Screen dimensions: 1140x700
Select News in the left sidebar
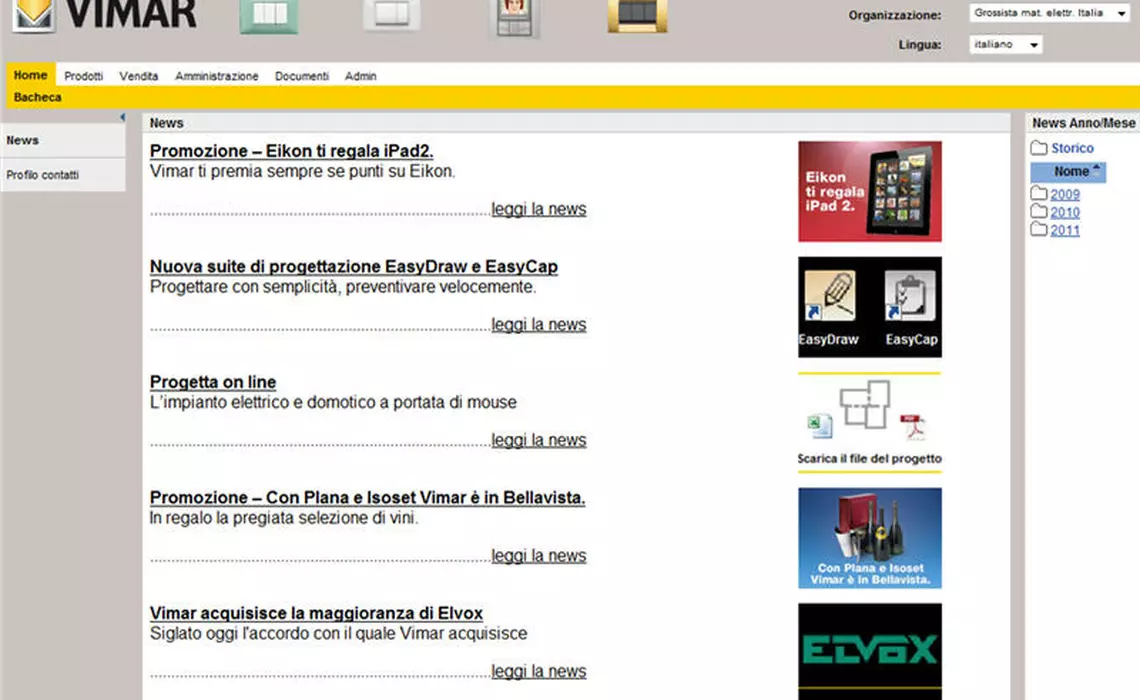(x=63, y=140)
